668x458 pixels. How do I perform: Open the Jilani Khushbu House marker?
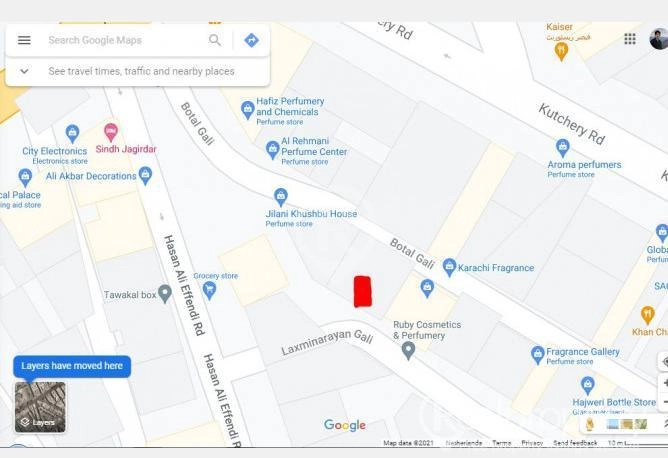tap(280, 197)
